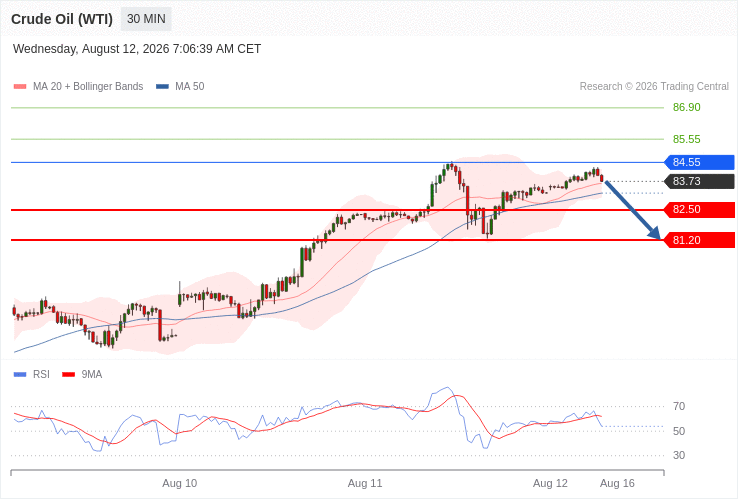The height and width of the screenshot is (500, 738).
Task: Click the 86.90 green resistance label
Action: (686, 107)
